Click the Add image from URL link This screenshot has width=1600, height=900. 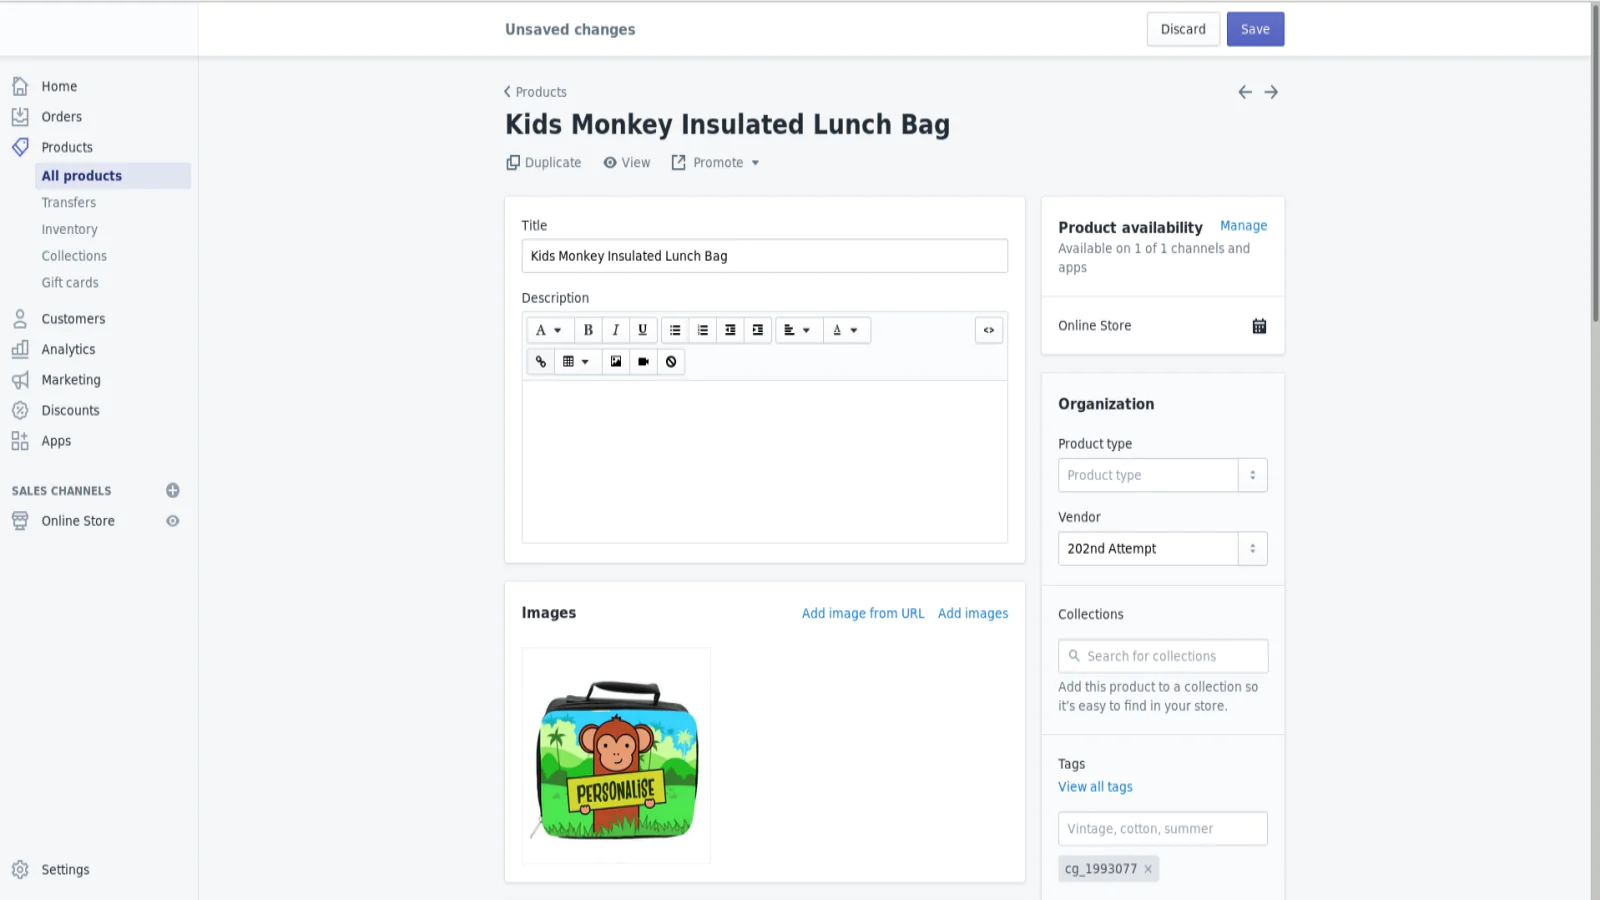(x=862, y=613)
